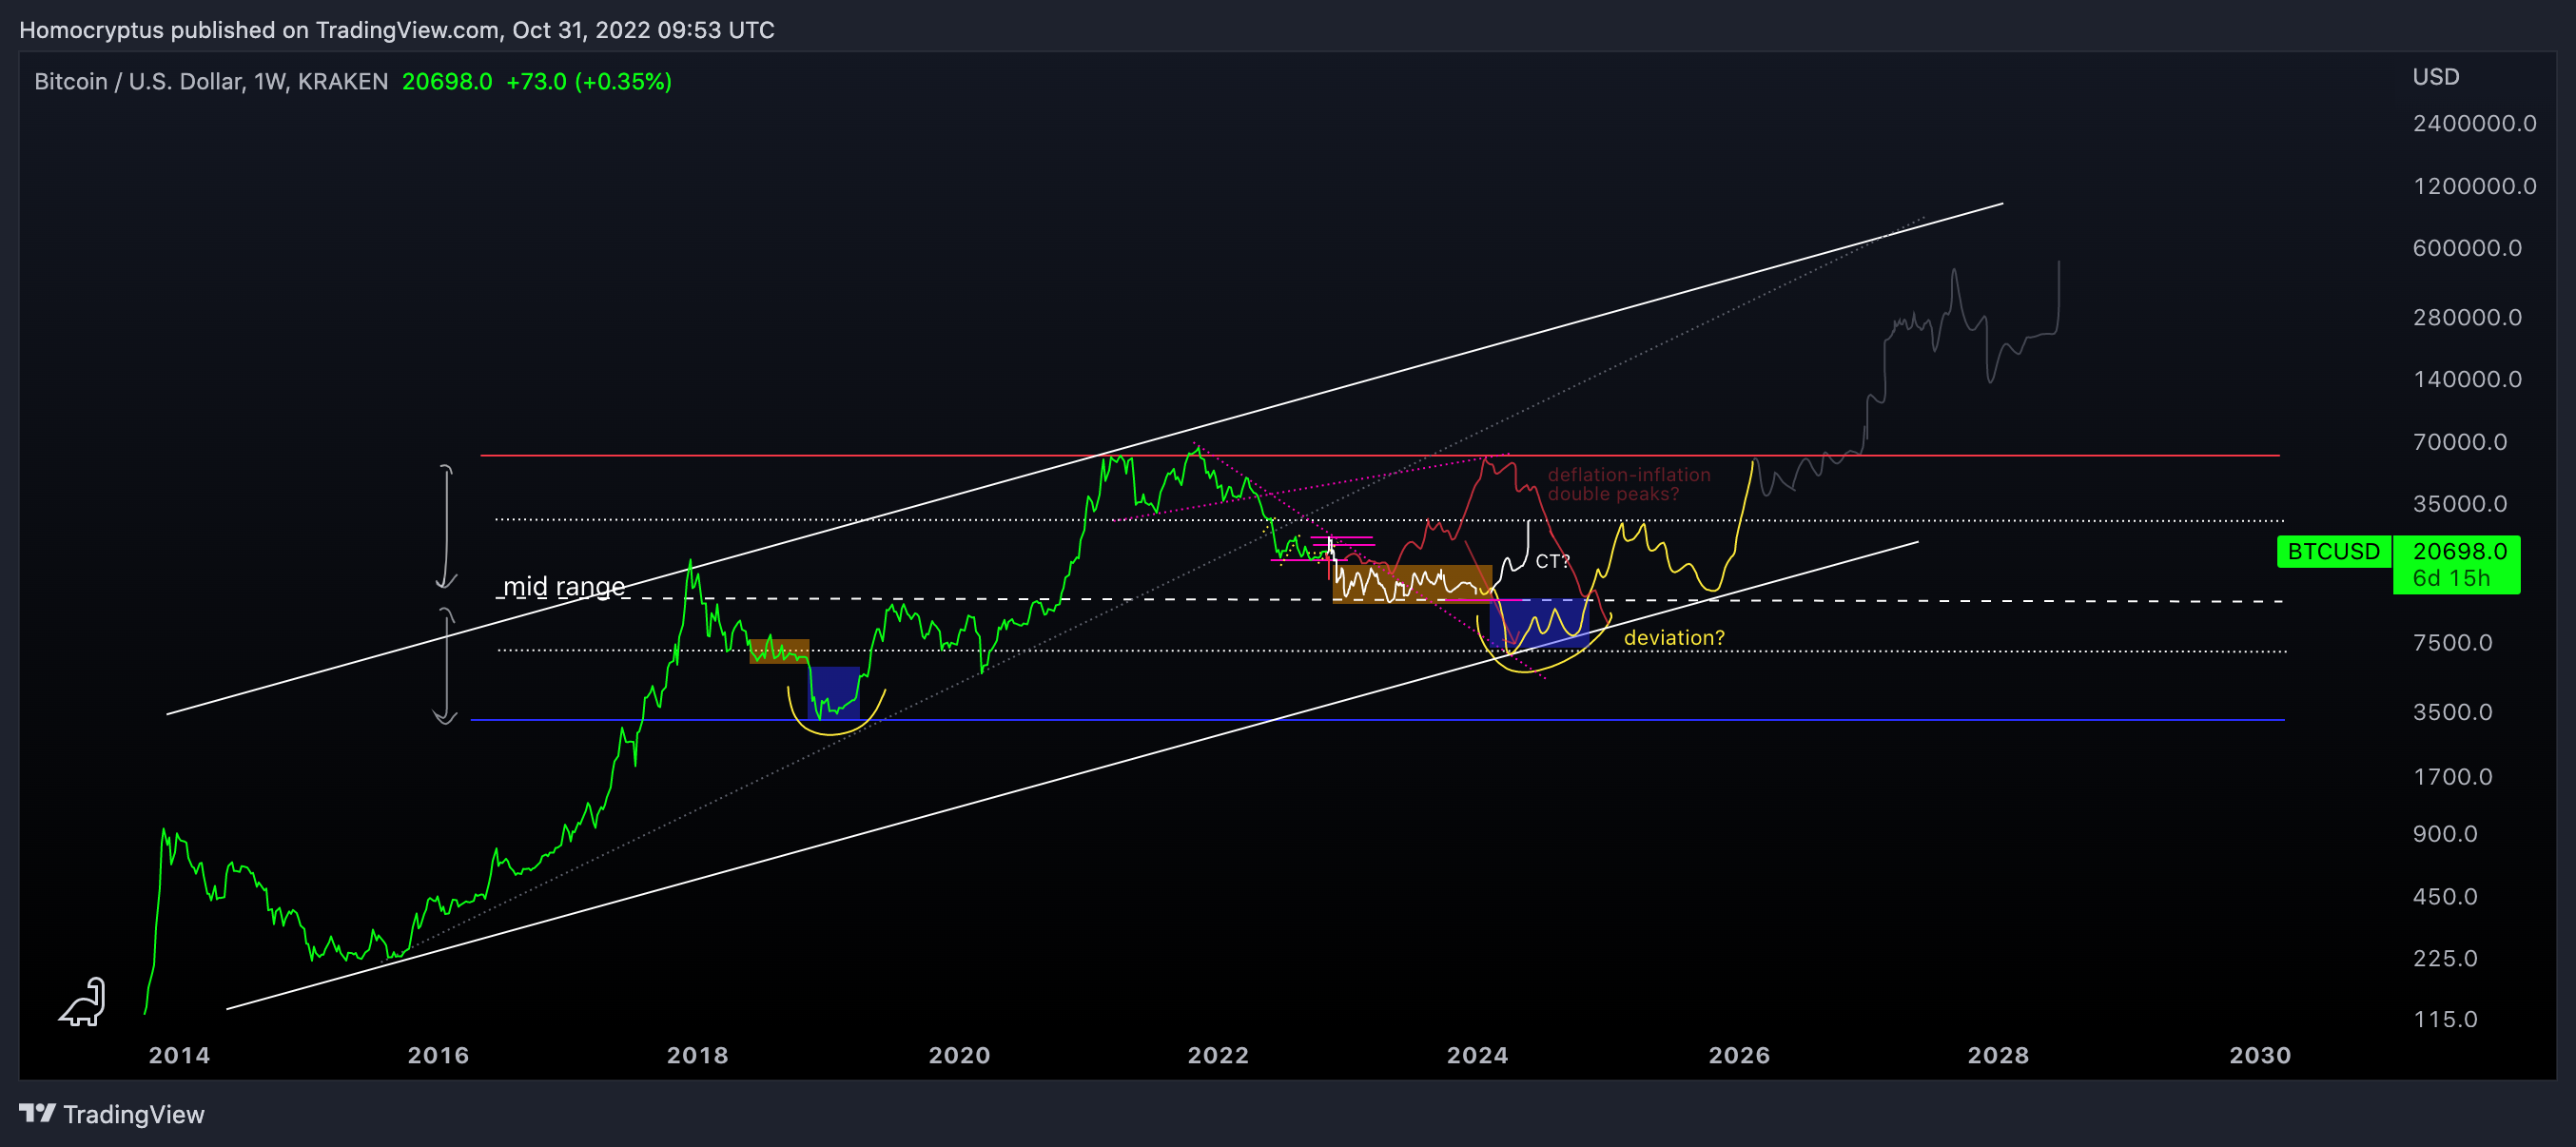Click the publisher line Homocryptus published
This screenshot has height=1147, width=2576.
(x=396, y=30)
